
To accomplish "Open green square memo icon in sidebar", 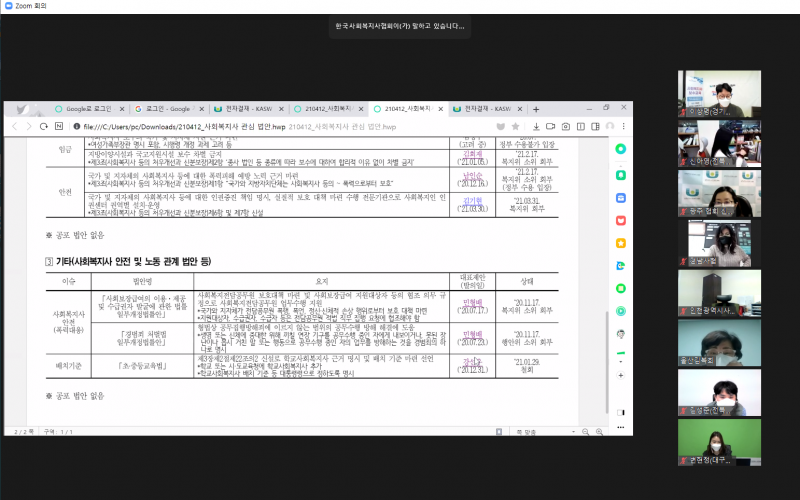I will (x=620, y=288).
